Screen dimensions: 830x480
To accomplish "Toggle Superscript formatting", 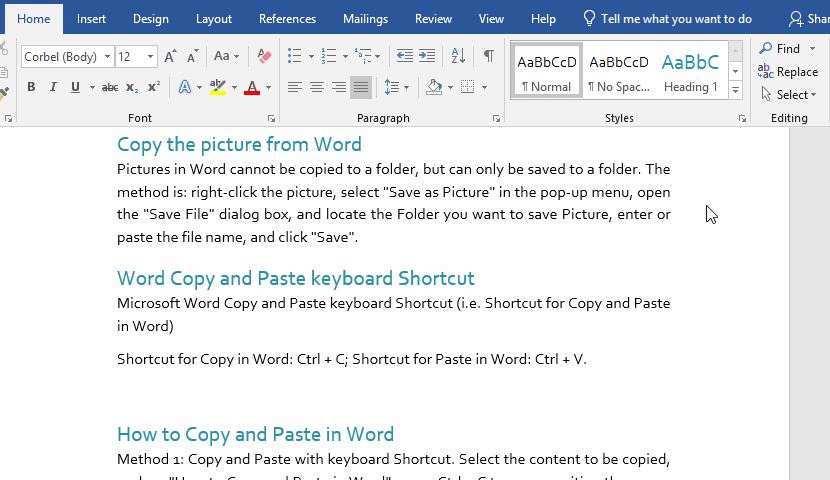I will (154, 87).
